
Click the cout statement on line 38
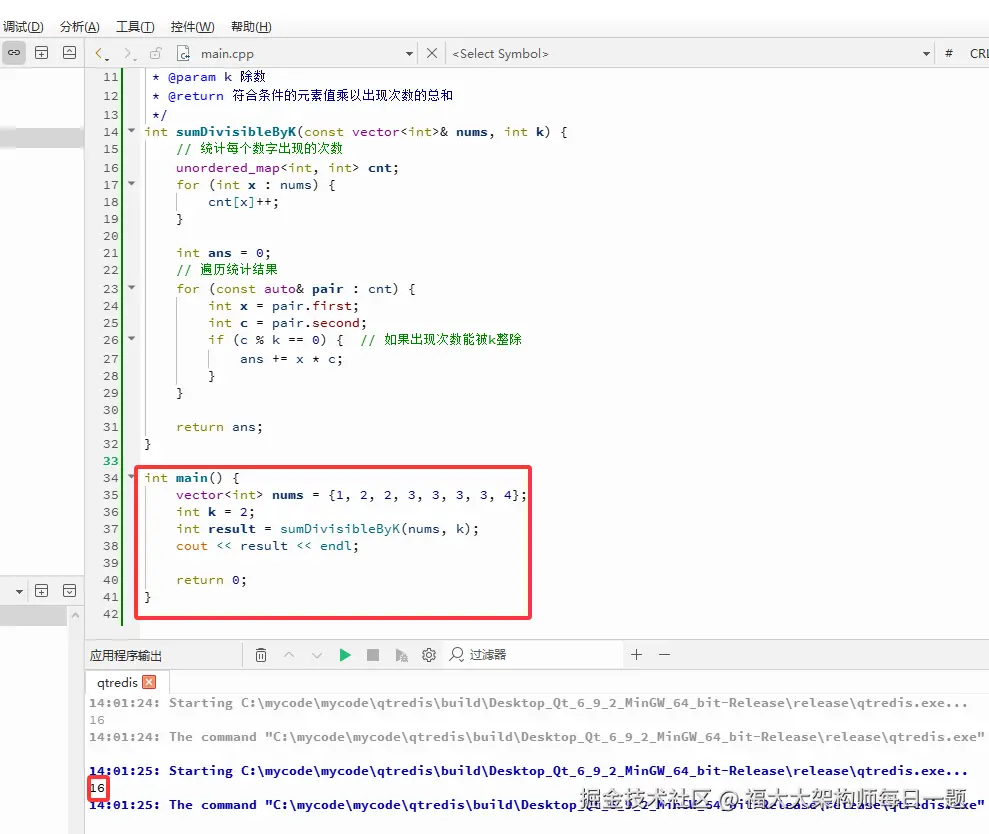[x=267, y=546]
